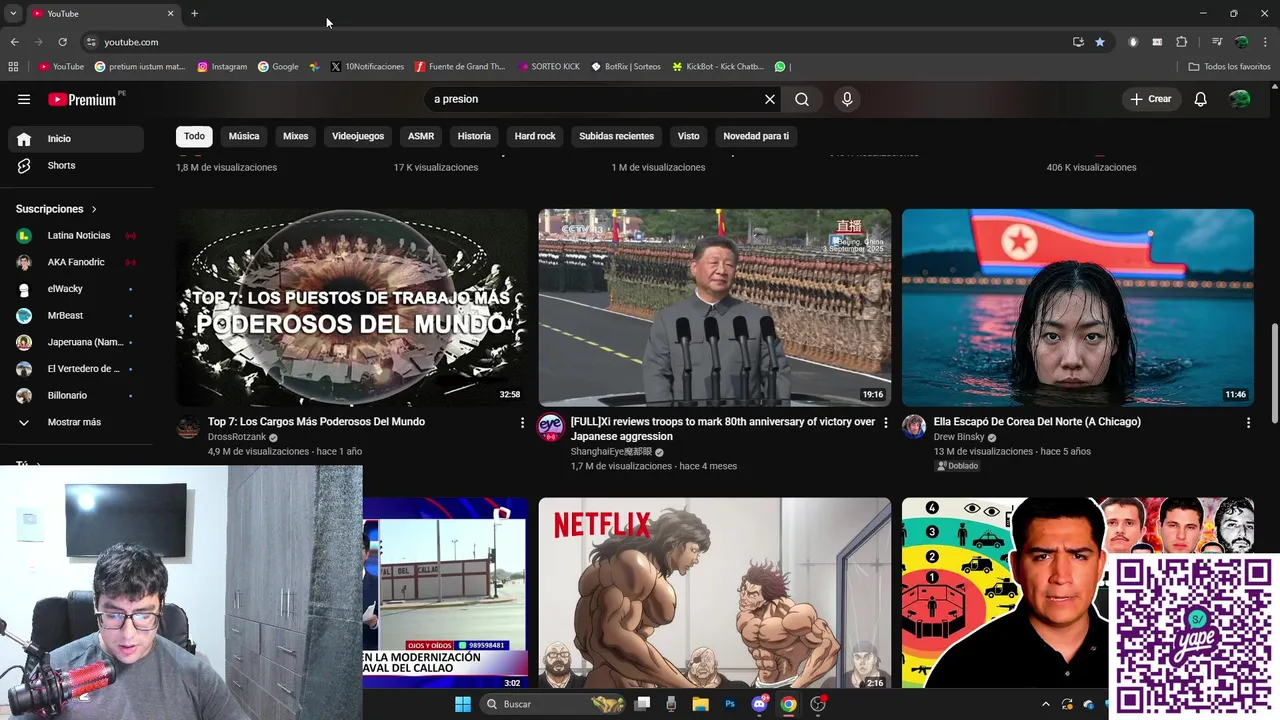This screenshot has width=1280, height=720.
Task: Click the taskbar Buscar search box
Action: 555,704
